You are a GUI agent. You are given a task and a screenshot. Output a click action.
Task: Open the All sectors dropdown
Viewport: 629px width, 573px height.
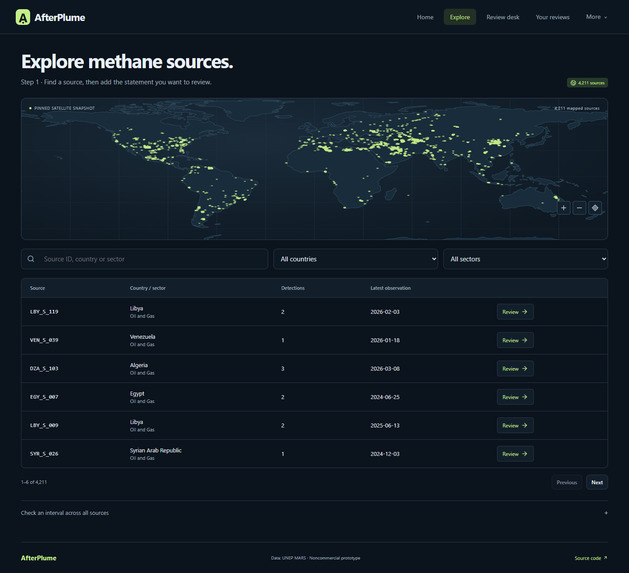tap(526, 259)
